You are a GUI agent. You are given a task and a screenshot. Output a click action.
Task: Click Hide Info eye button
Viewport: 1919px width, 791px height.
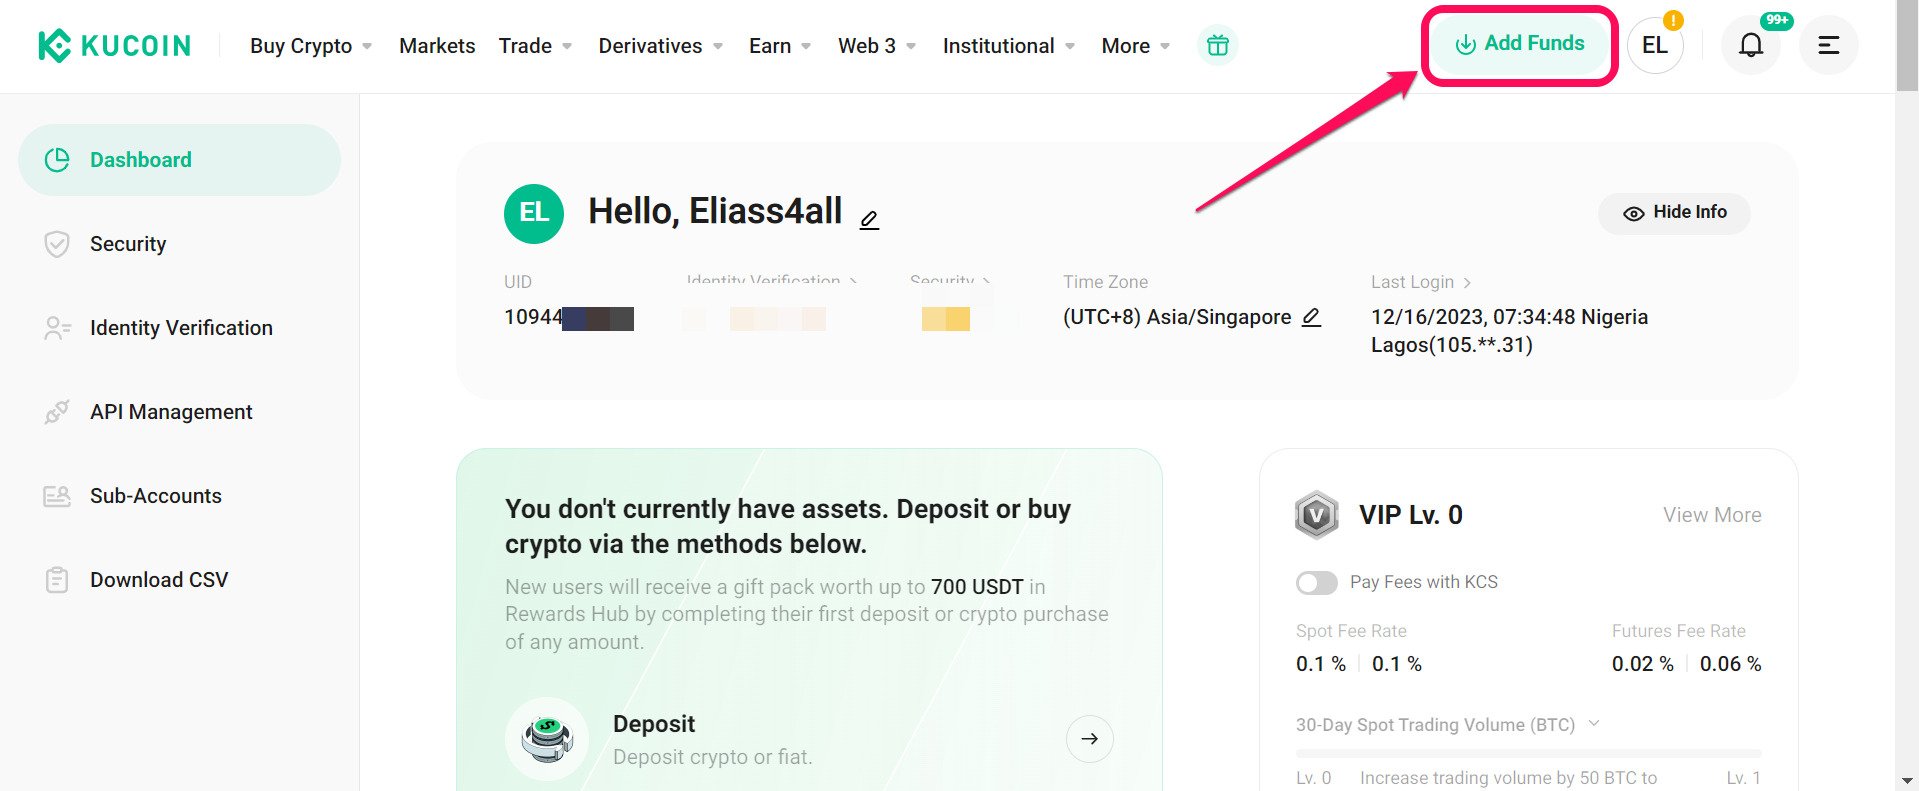pos(1674,213)
